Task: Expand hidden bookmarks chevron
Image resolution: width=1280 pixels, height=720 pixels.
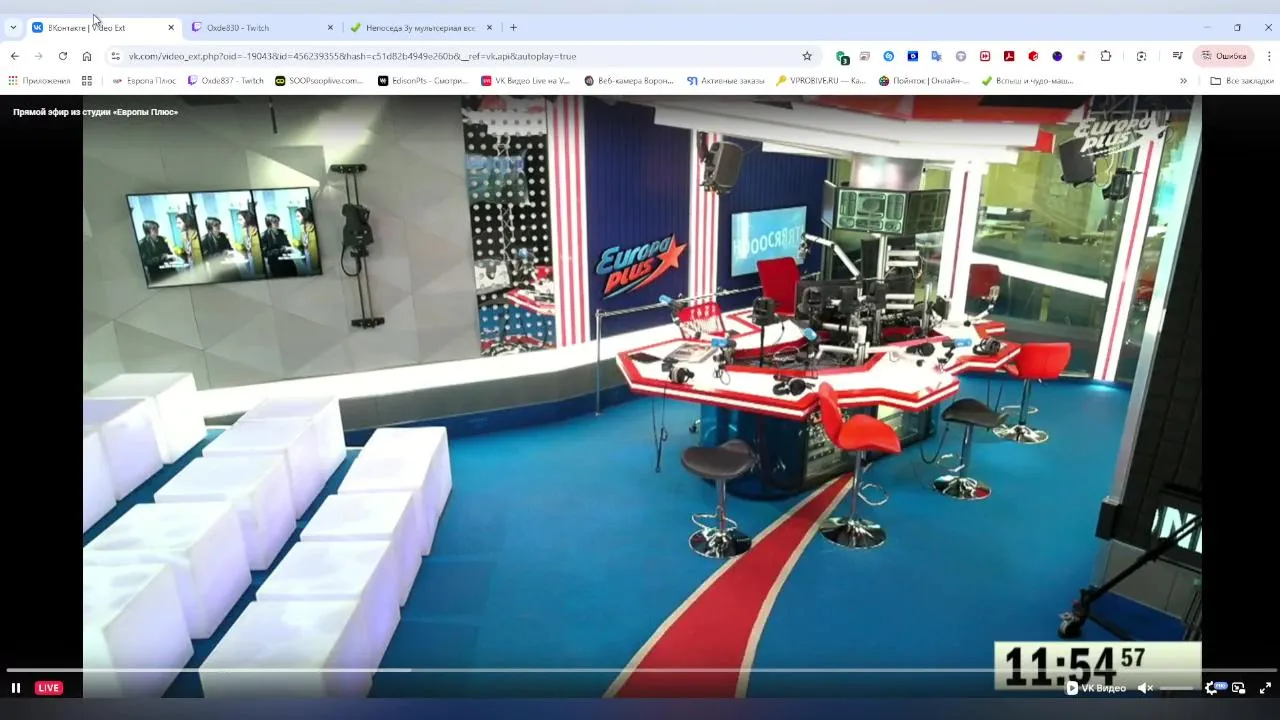Action: [1183, 81]
